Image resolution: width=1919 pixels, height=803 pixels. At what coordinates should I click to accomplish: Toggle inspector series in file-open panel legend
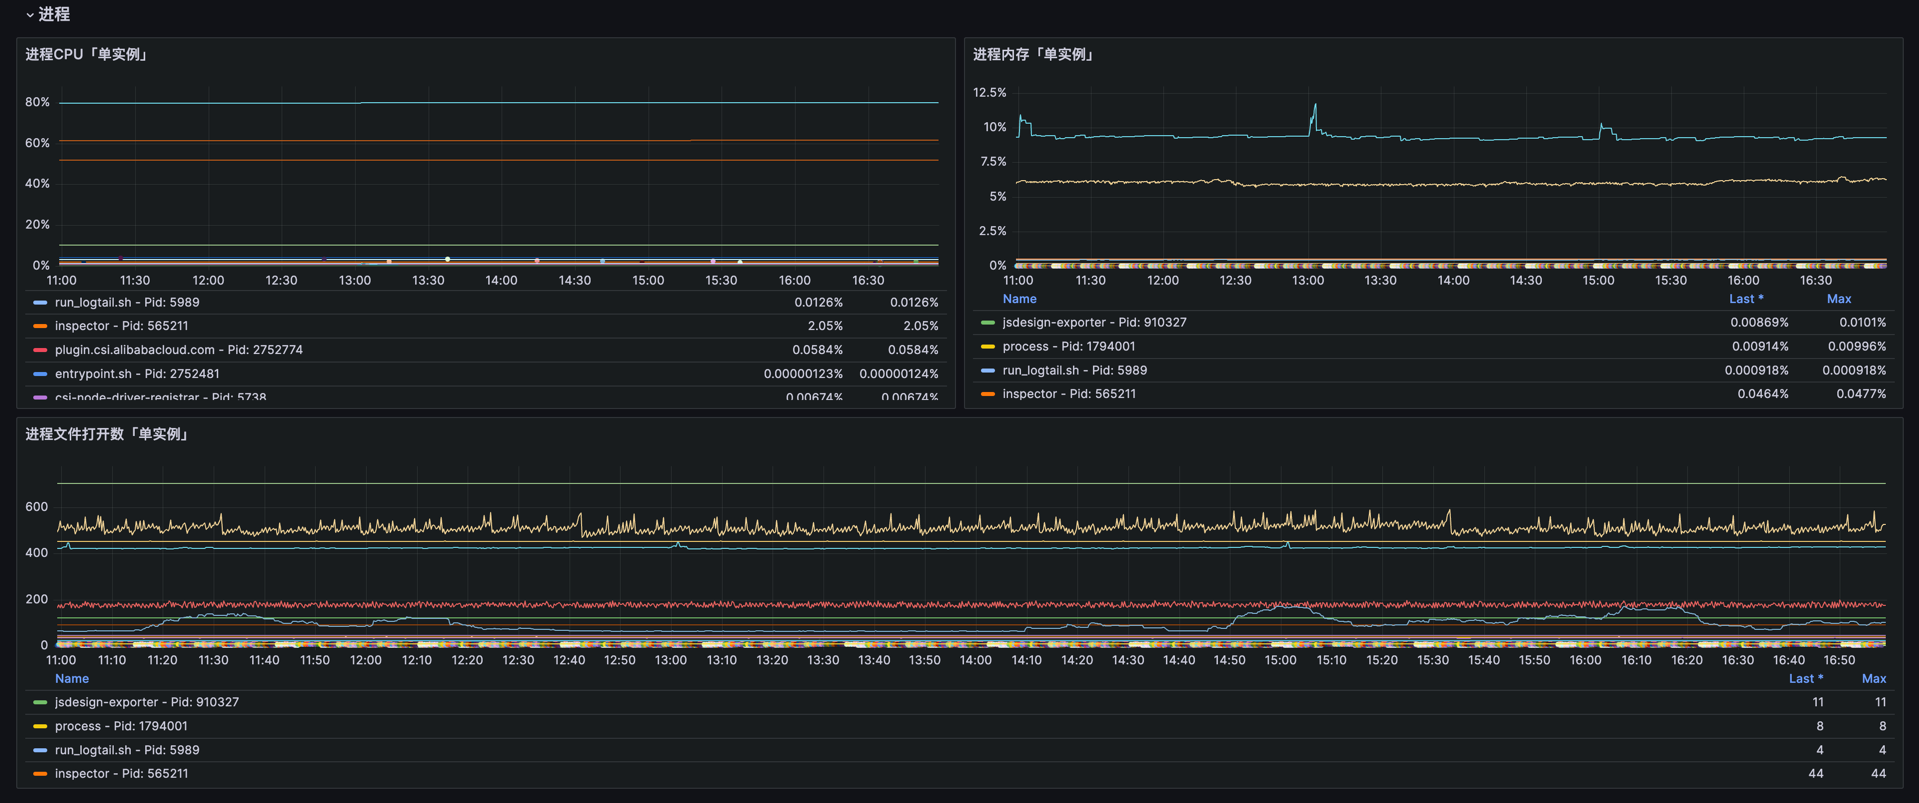point(121,774)
